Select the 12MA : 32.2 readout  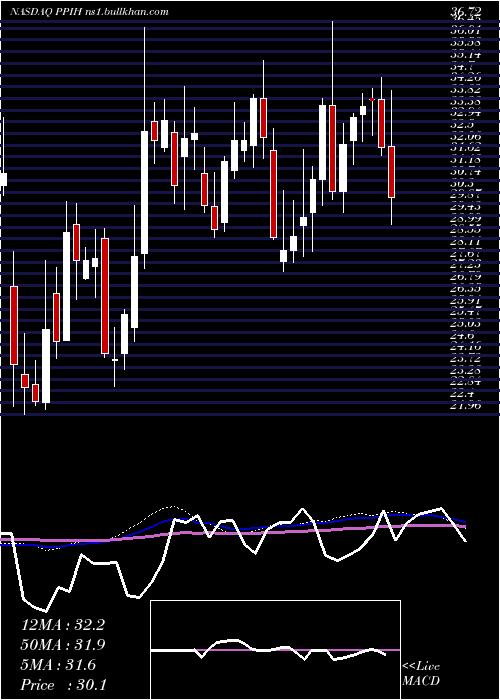coord(63,625)
